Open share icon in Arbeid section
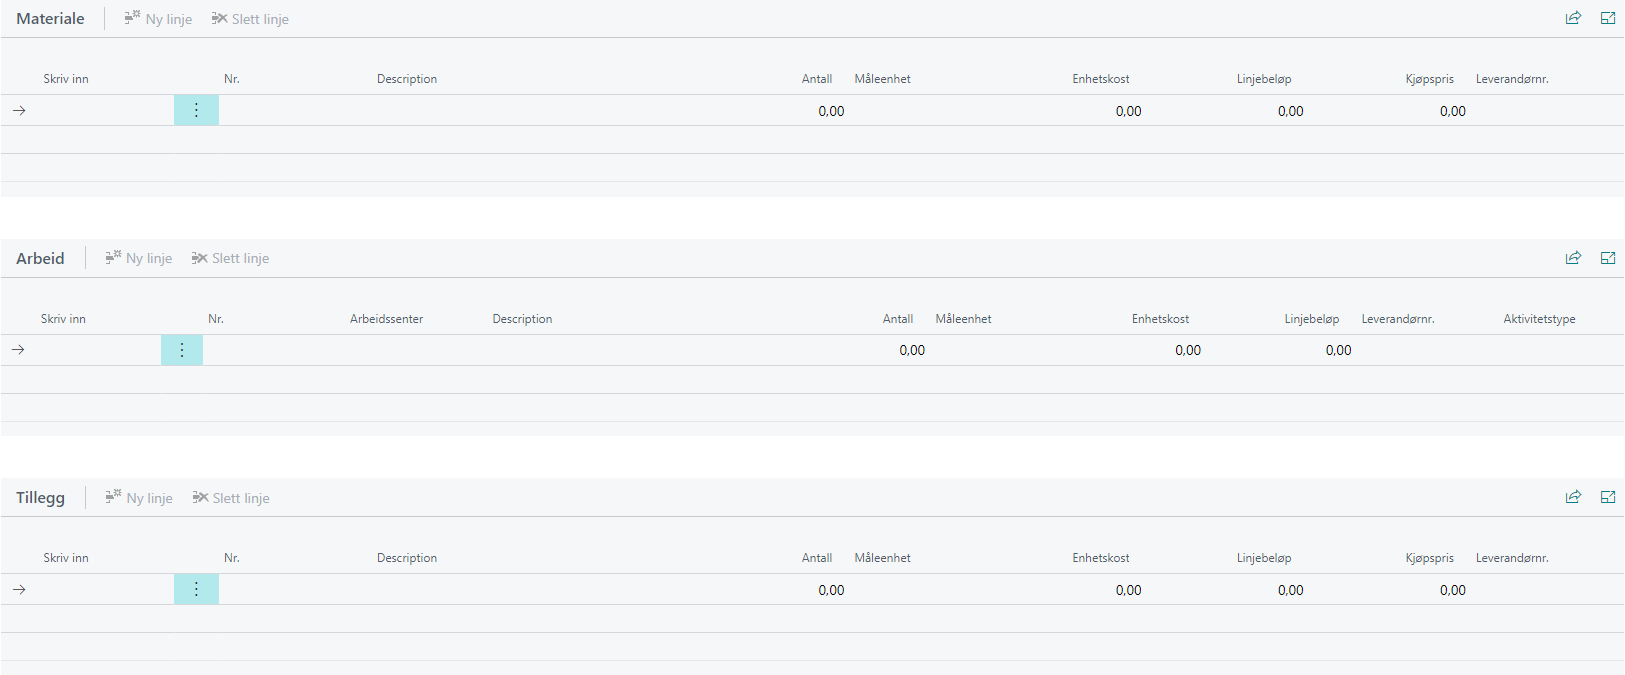 (1573, 258)
